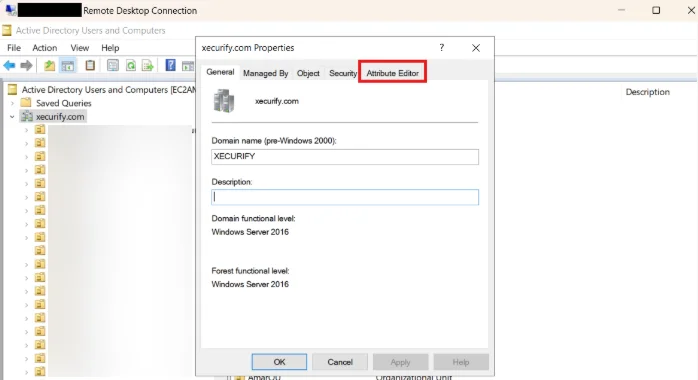This screenshot has width=698, height=380.
Task: Click the Domain functional level label
Action: 253,218
